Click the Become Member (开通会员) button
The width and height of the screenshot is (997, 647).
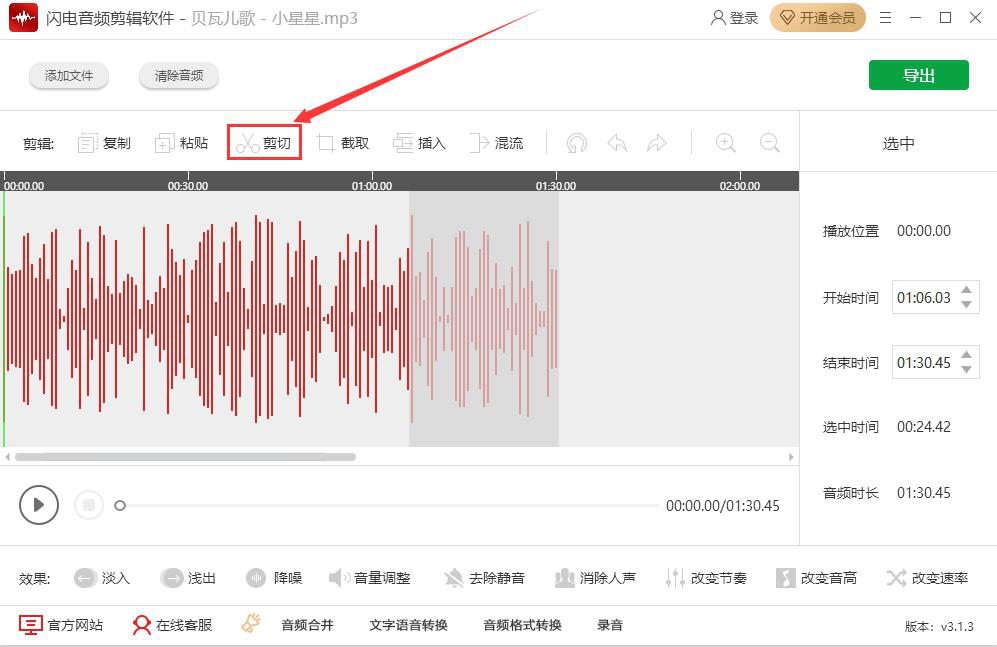(818, 18)
